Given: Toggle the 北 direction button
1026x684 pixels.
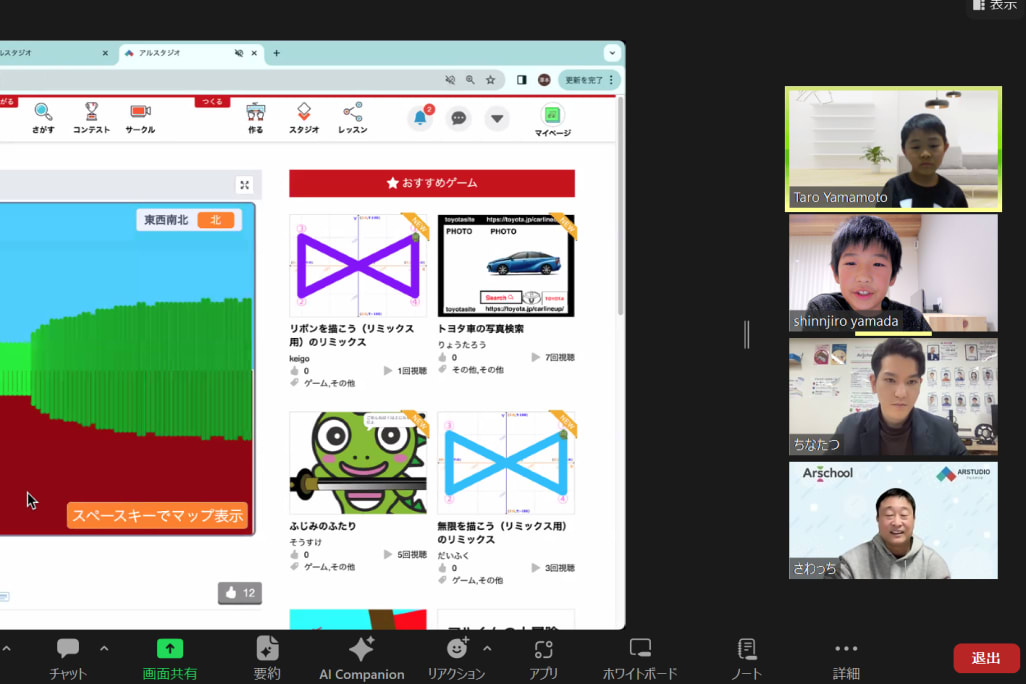Looking at the screenshot, I should click(215, 220).
